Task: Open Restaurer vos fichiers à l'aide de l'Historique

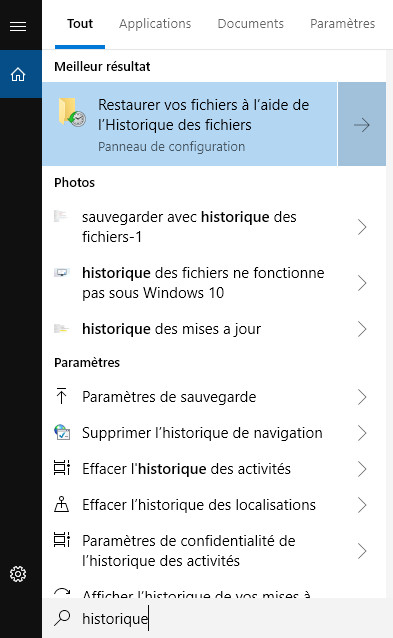Action: (190, 124)
